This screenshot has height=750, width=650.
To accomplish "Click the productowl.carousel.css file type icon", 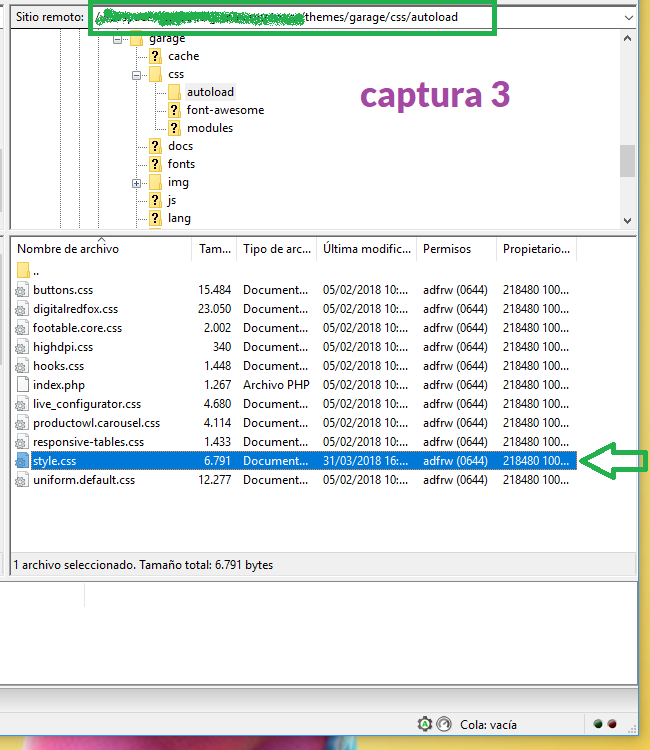I will pos(22,423).
